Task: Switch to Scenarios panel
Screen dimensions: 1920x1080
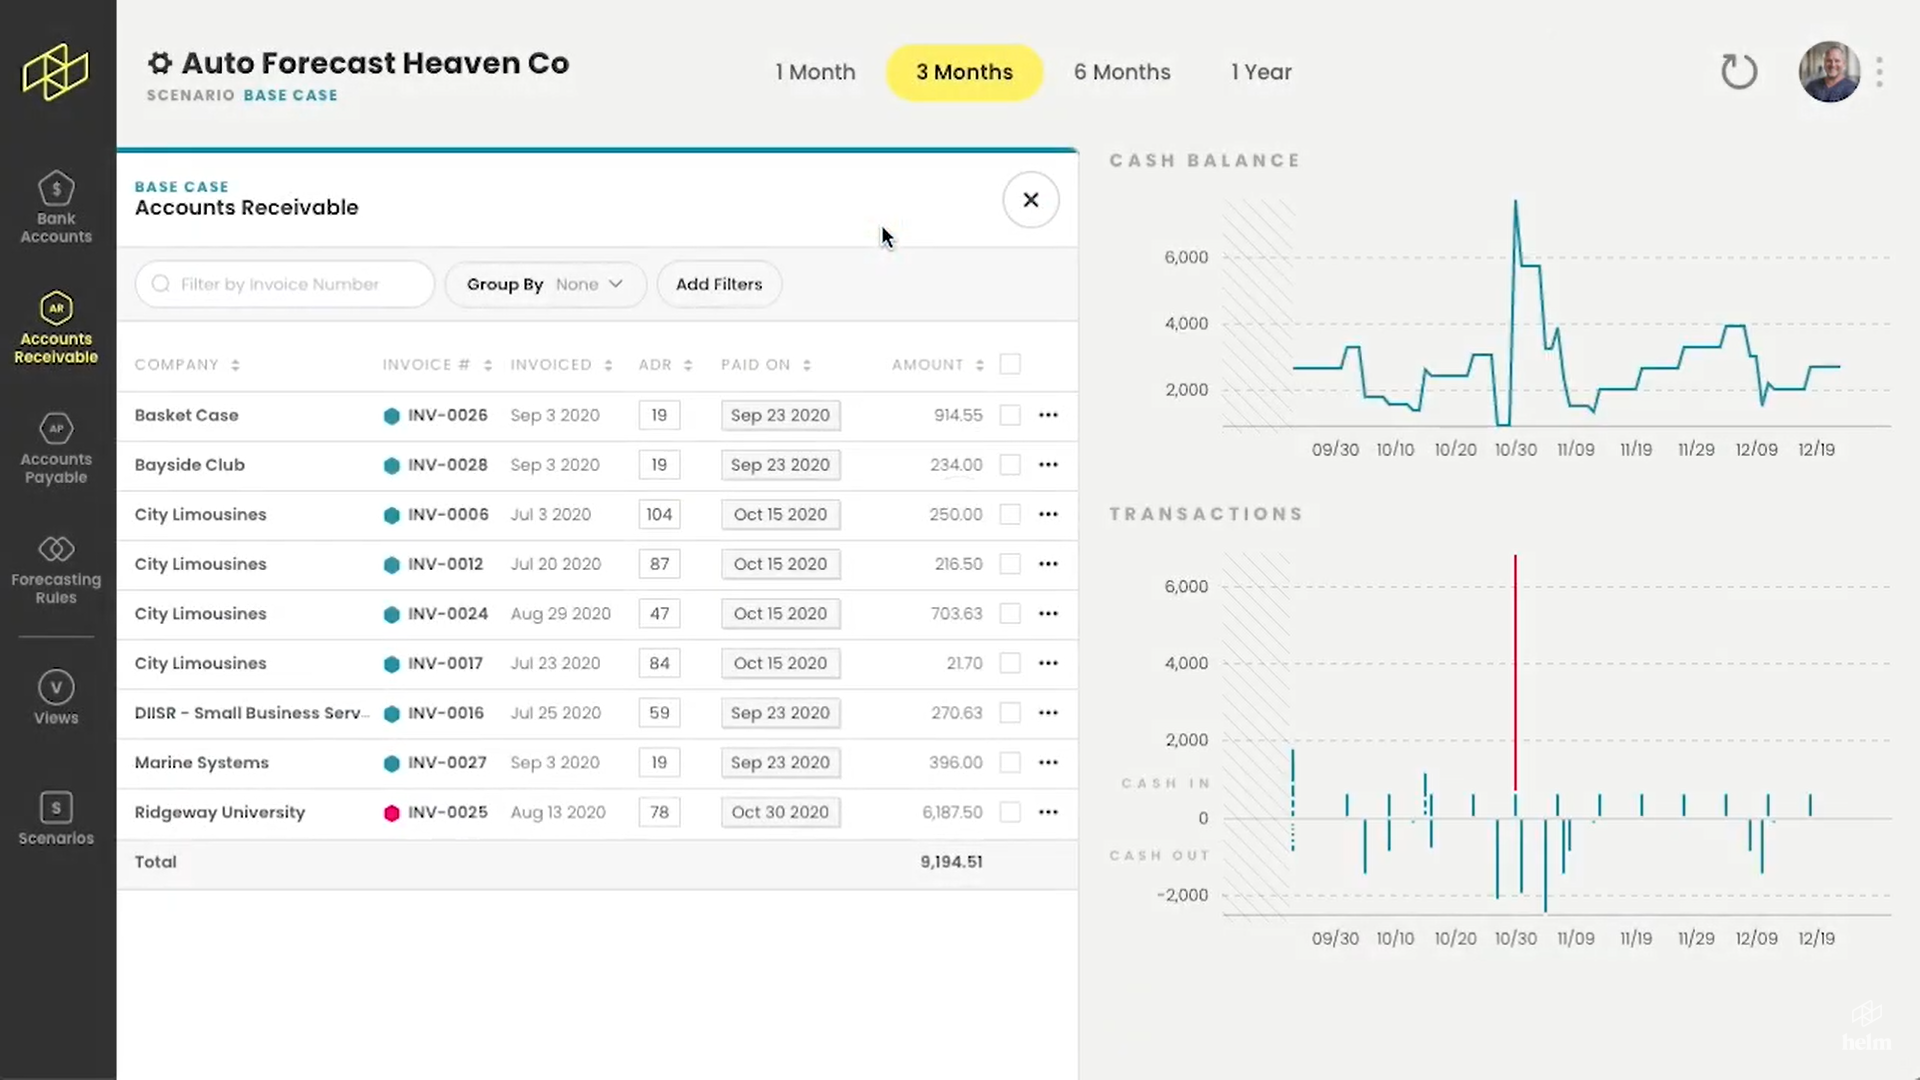Action: tap(55, 816)
